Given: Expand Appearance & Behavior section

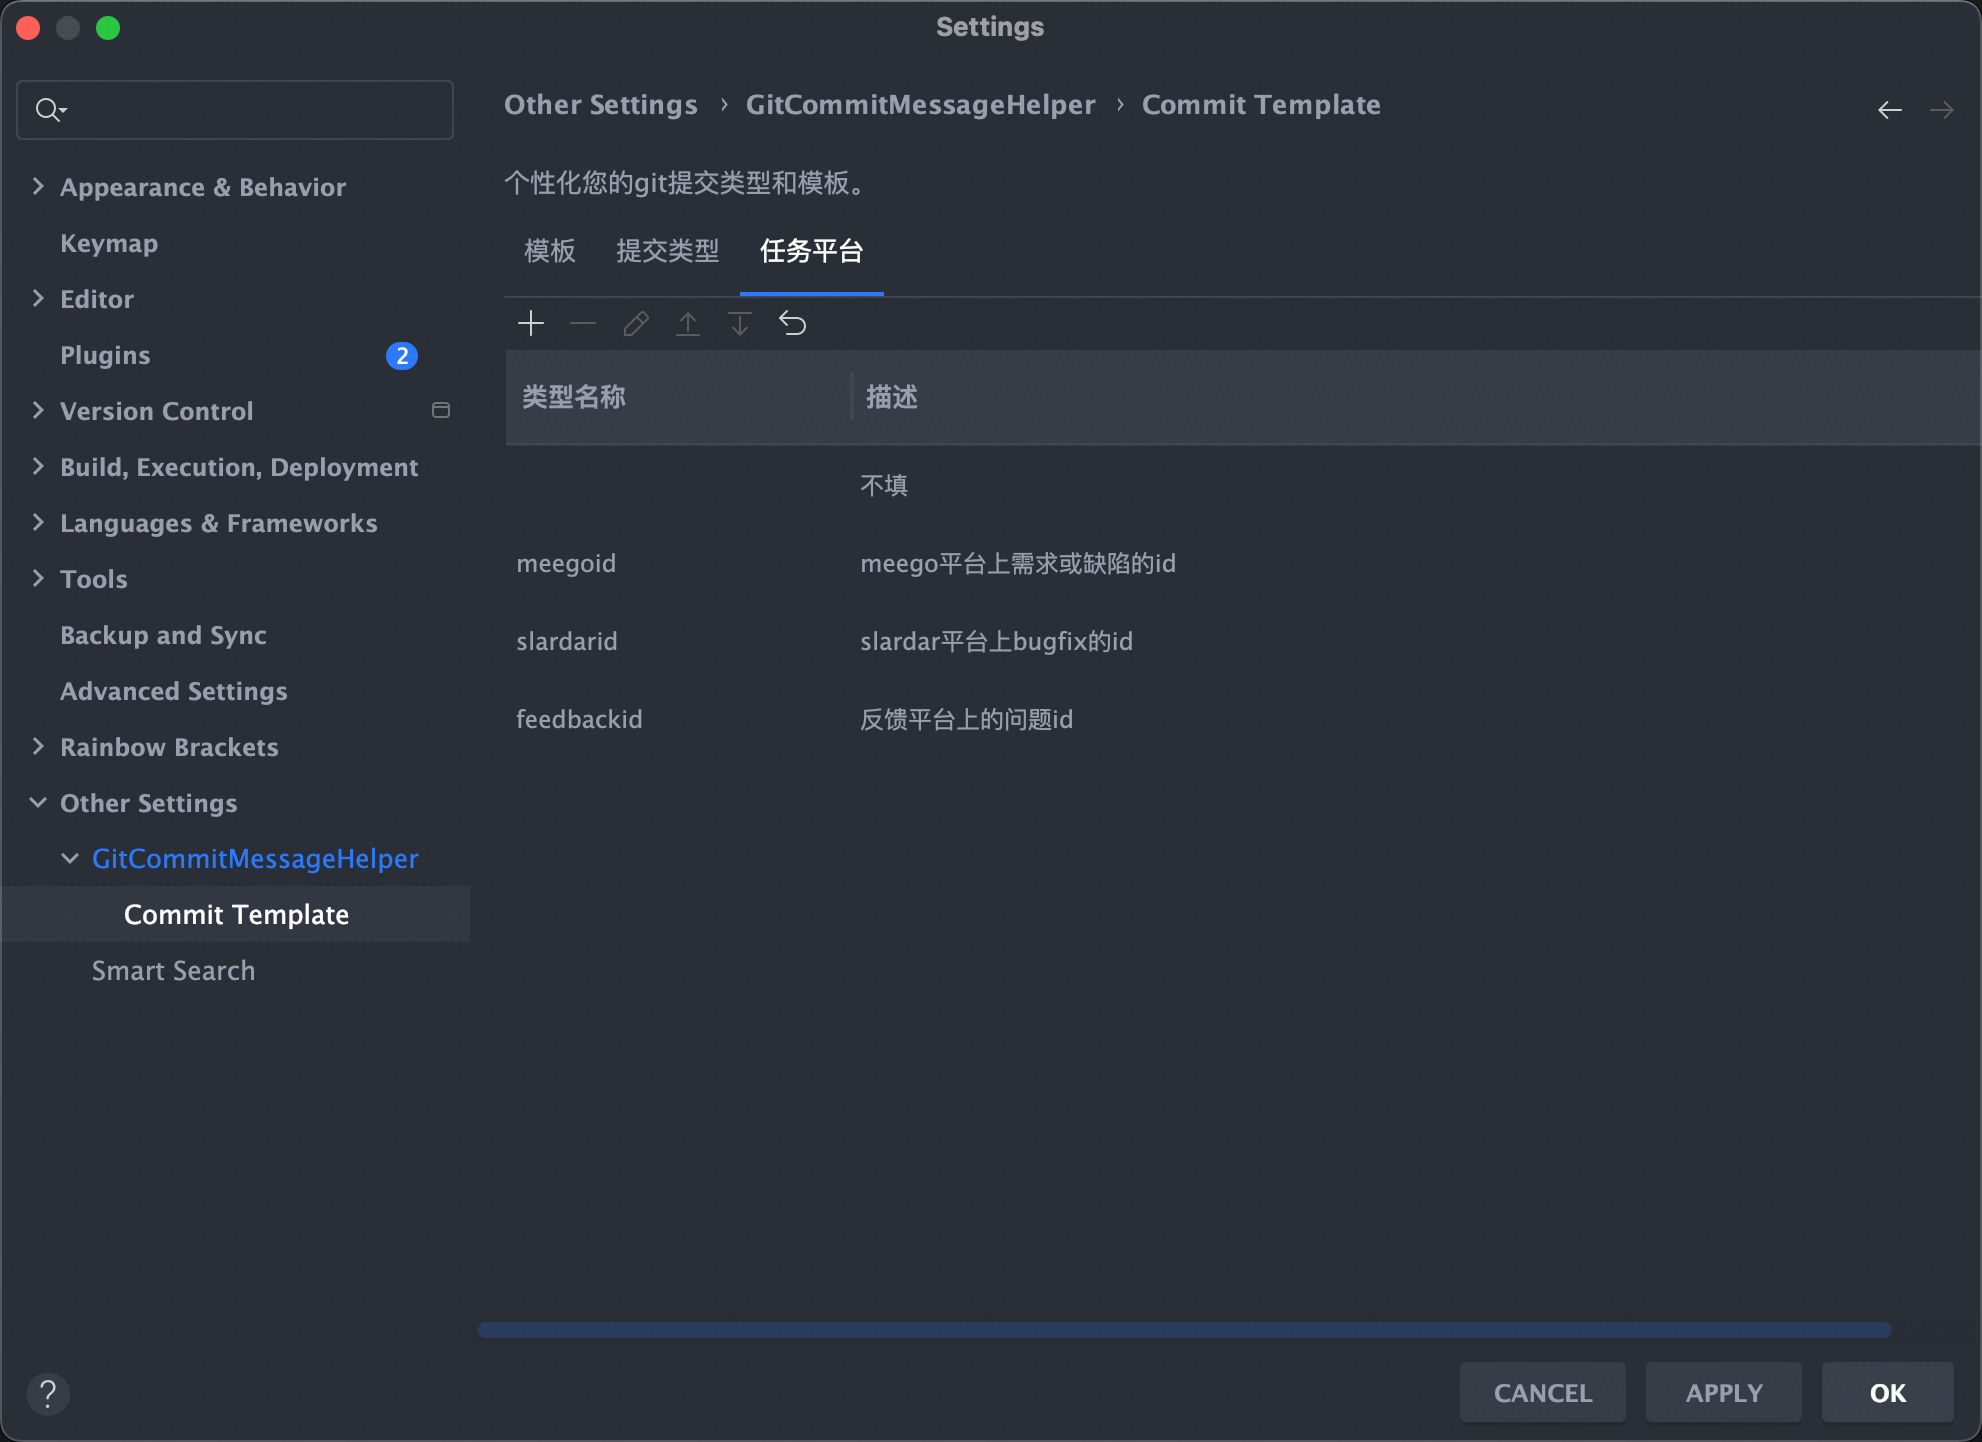Looking at the screenshot, I should [x=38, y=187].
